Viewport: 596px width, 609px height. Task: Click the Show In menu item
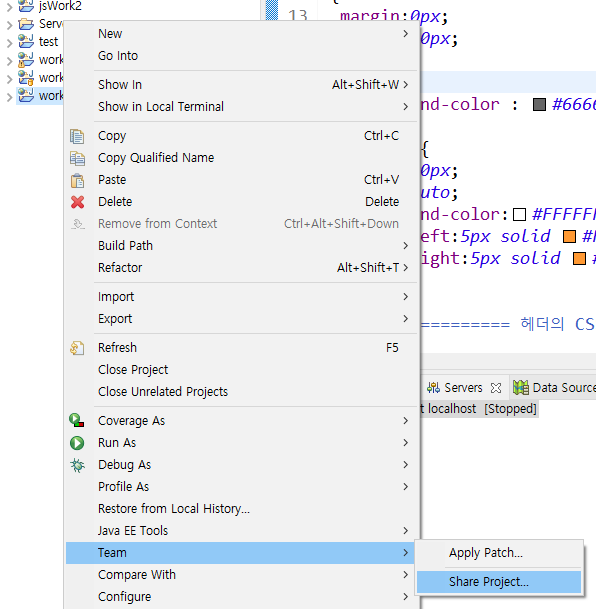pos(243,85)
